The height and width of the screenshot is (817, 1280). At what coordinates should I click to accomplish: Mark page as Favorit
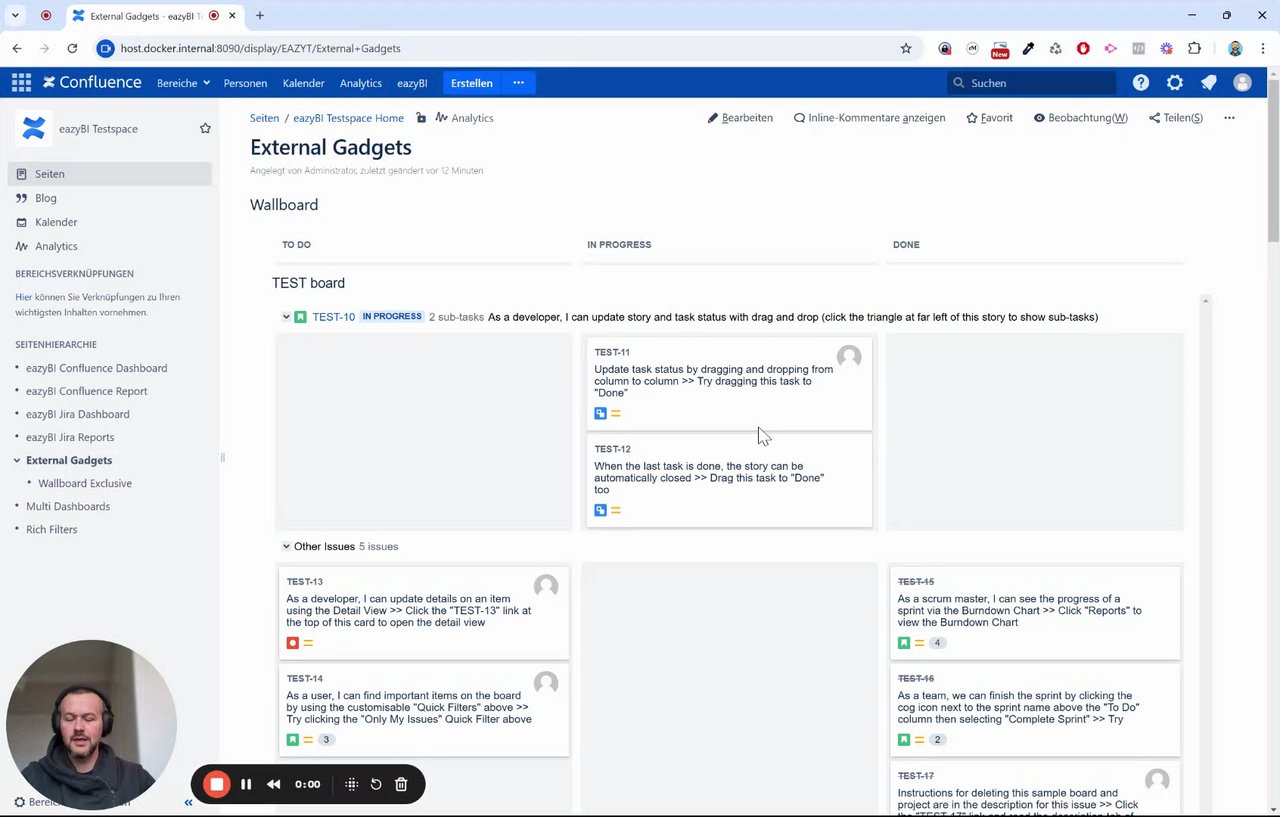pos(989,118)
